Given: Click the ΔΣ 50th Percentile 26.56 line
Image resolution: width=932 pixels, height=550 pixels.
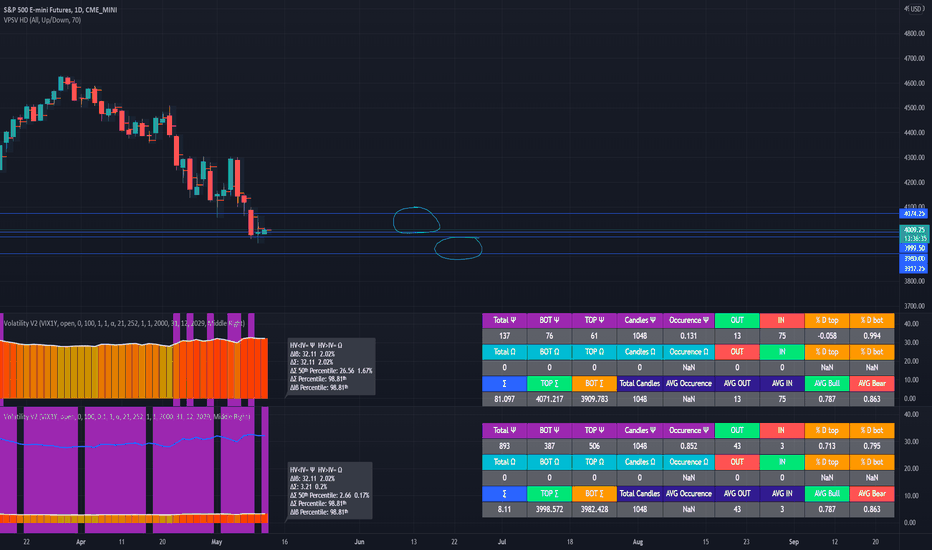Looking at the screenshot, I should [x=331, y=370].
